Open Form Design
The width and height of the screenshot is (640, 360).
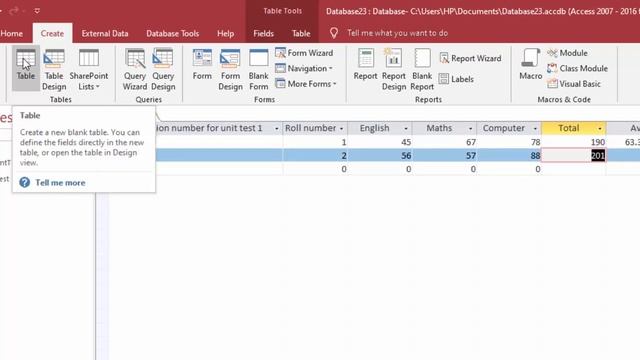tap(230, 69)
